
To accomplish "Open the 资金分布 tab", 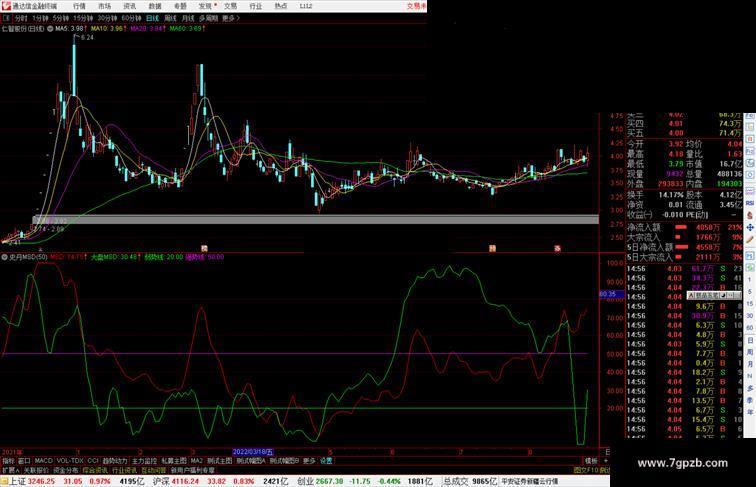I will [x=66, y=470].
